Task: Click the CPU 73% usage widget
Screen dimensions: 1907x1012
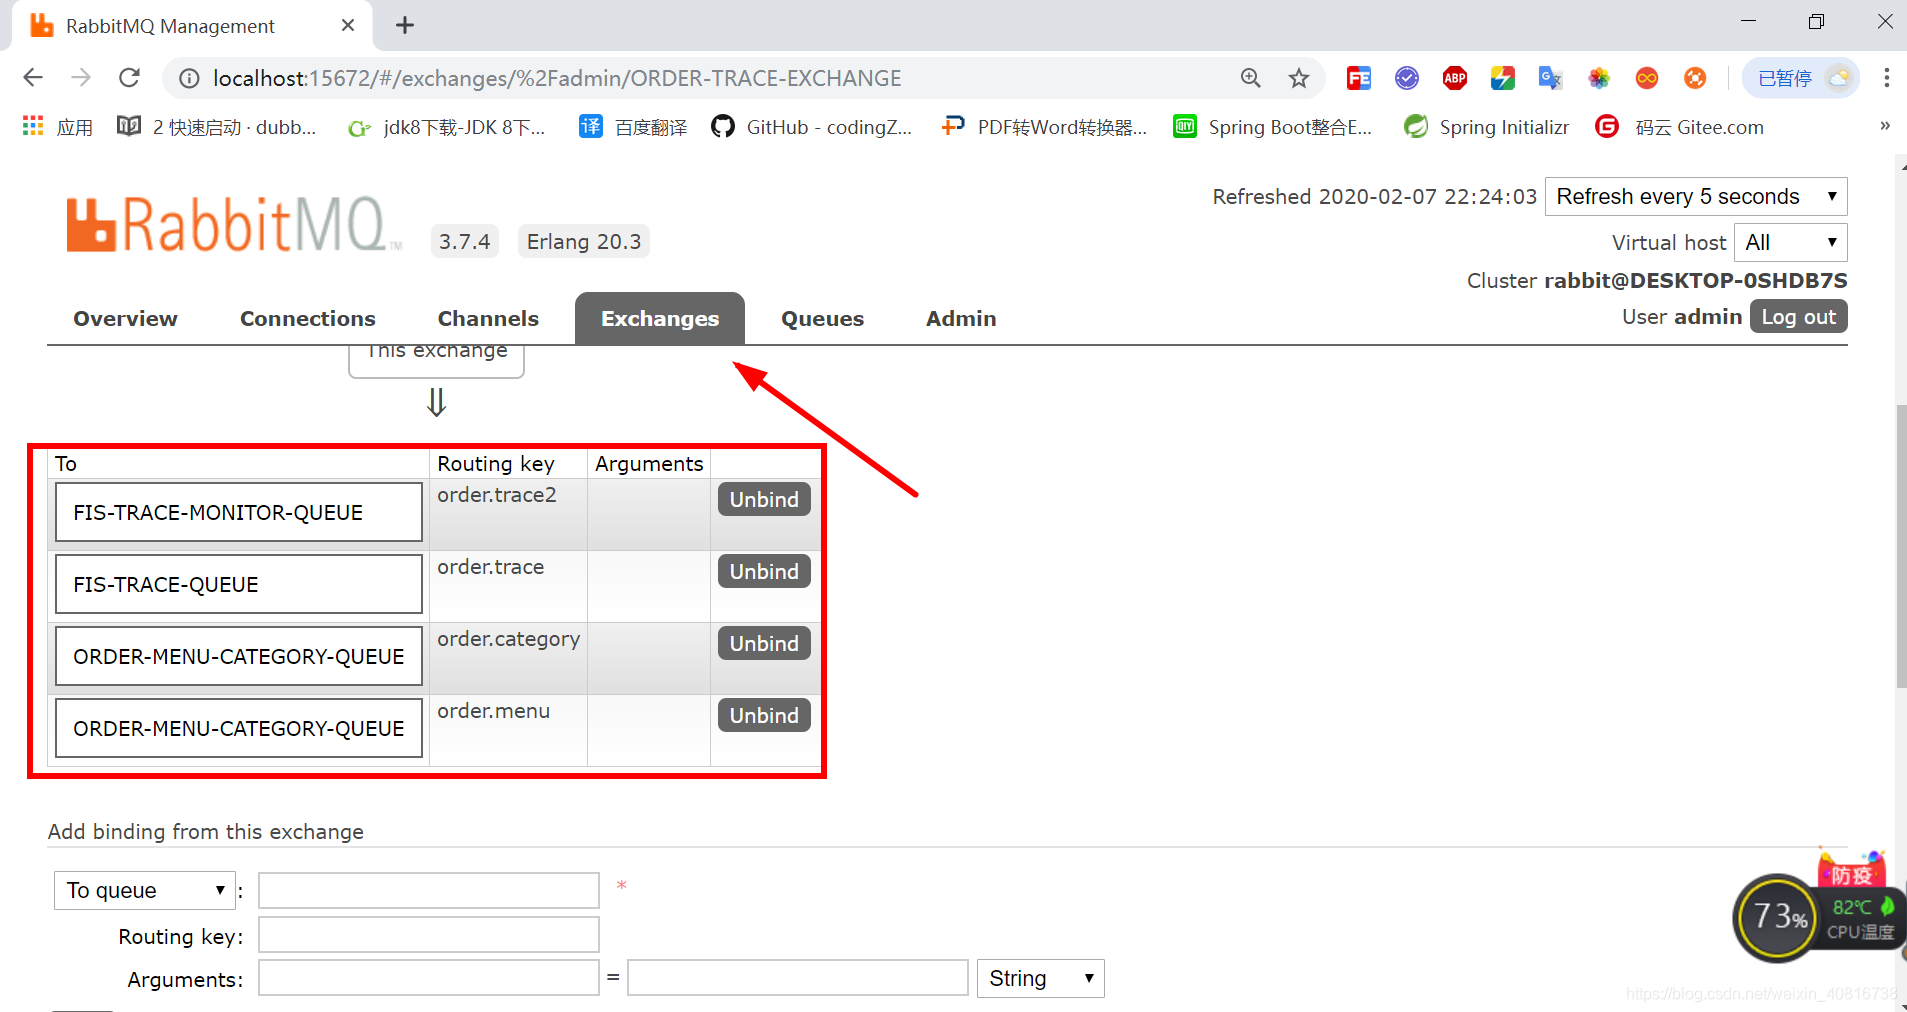Action: point(1778,917)
